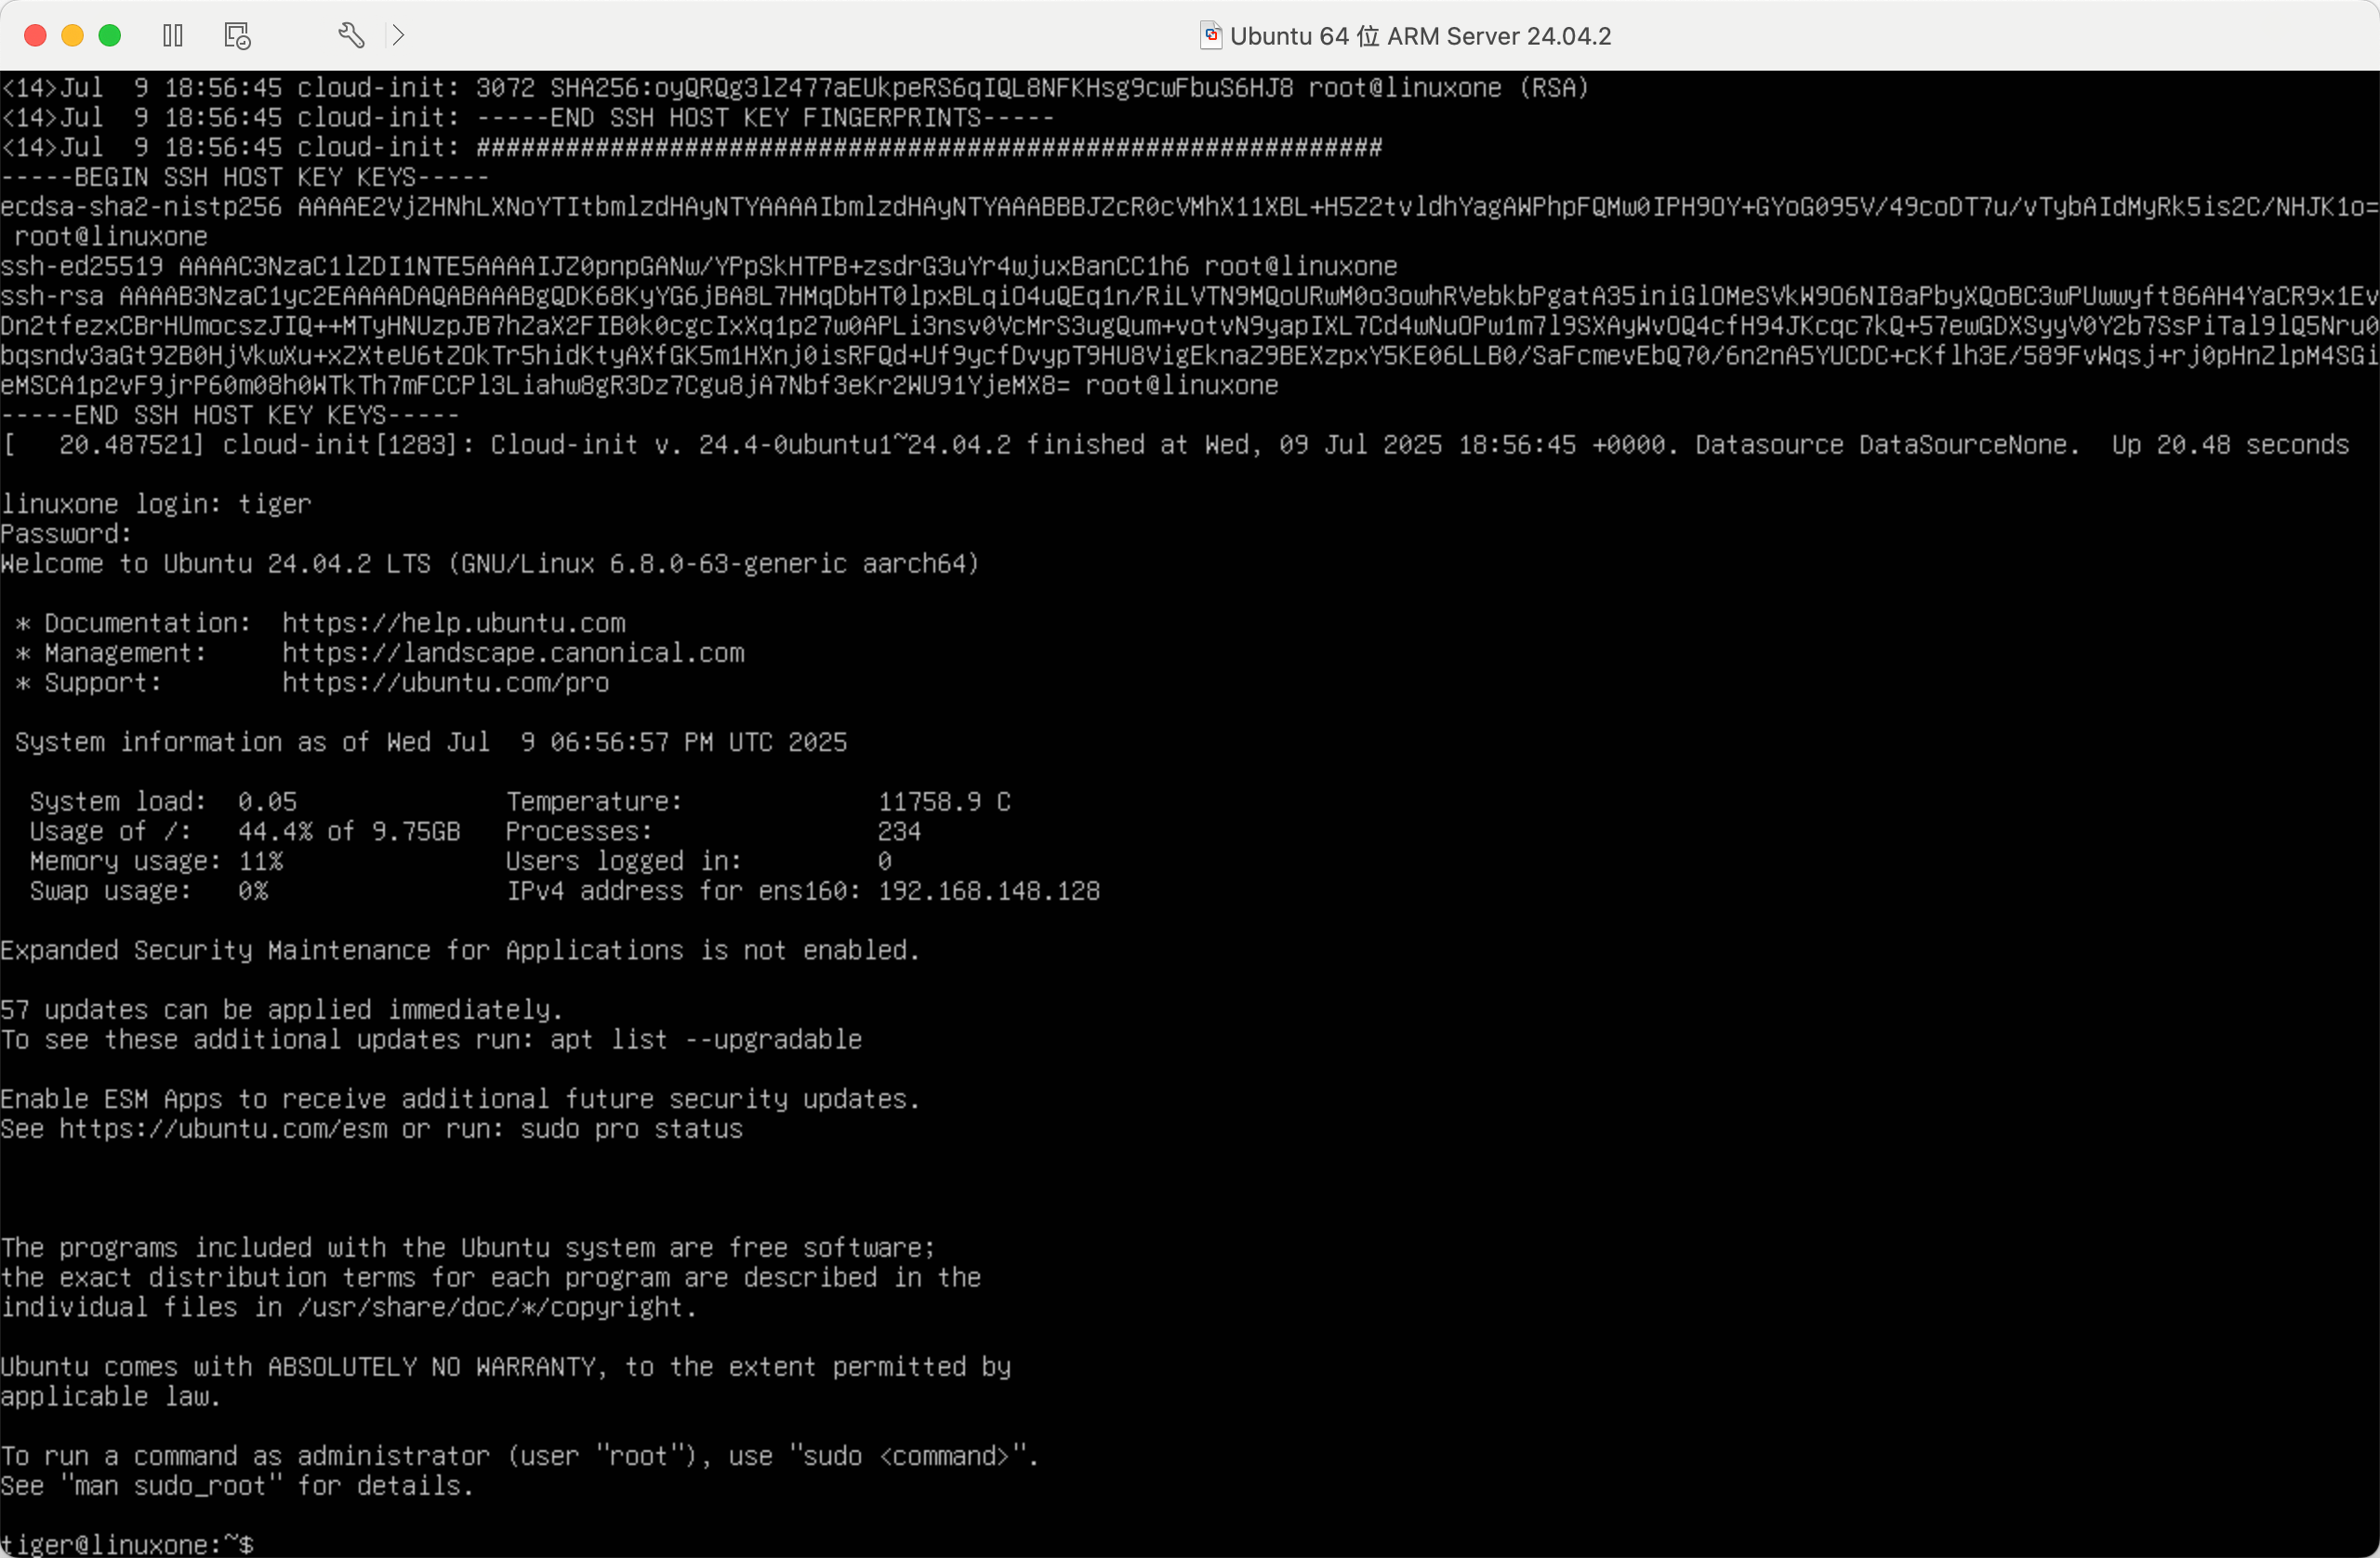
Task: Click the BEGIN SSH HOST KEY KEYS line
Action: point(245,177)
